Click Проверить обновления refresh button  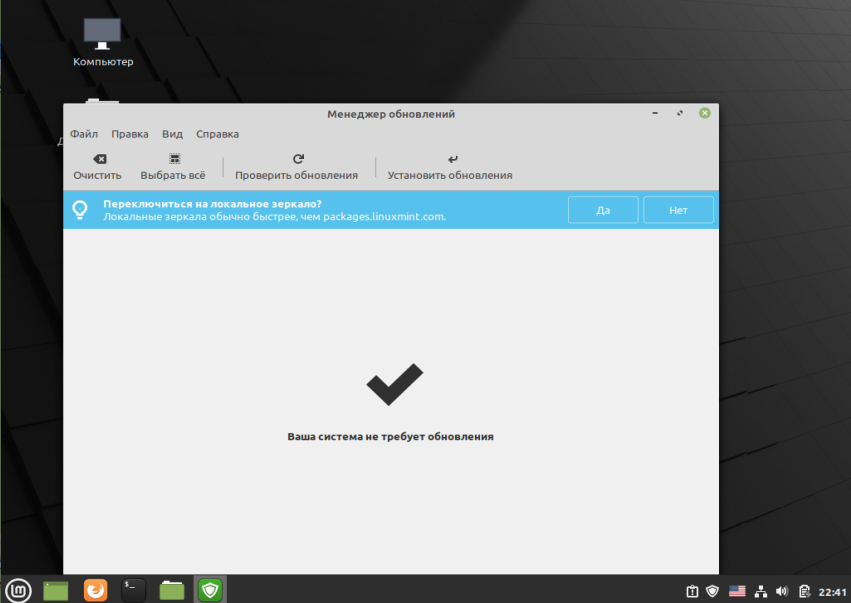coord(296,167)
